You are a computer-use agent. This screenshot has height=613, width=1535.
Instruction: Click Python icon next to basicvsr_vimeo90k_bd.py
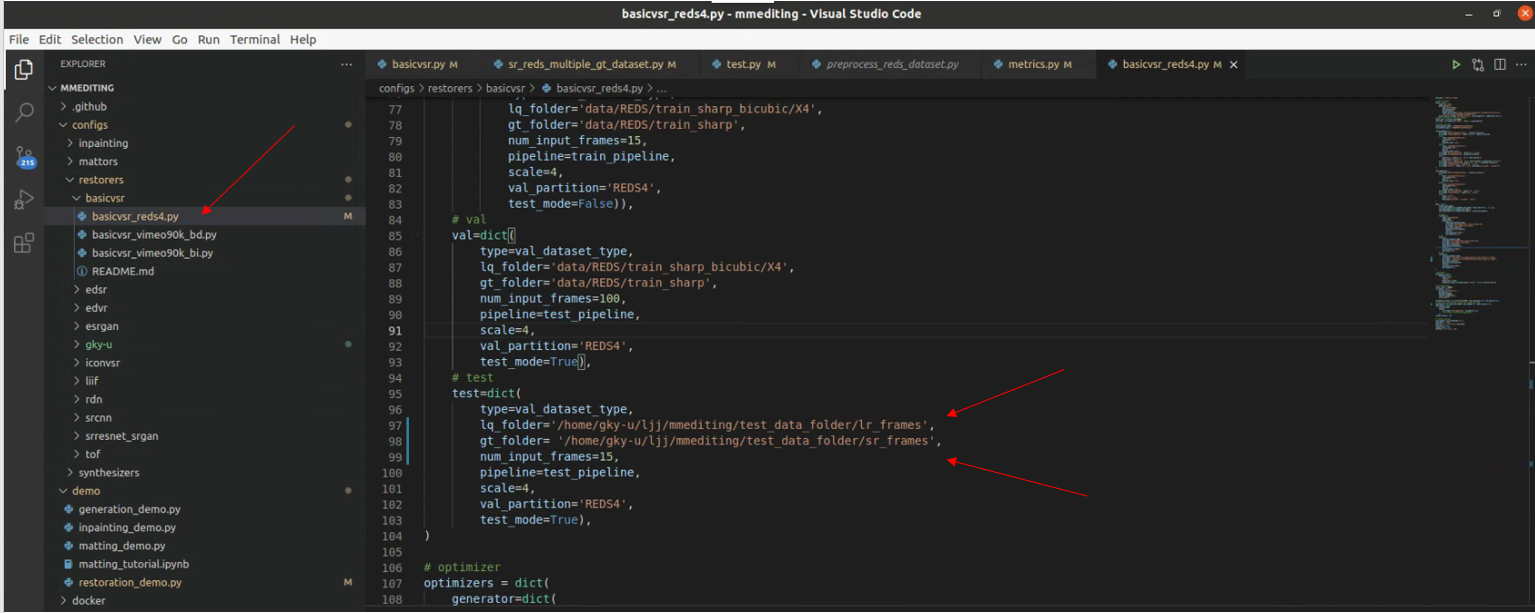pos(83,234)
